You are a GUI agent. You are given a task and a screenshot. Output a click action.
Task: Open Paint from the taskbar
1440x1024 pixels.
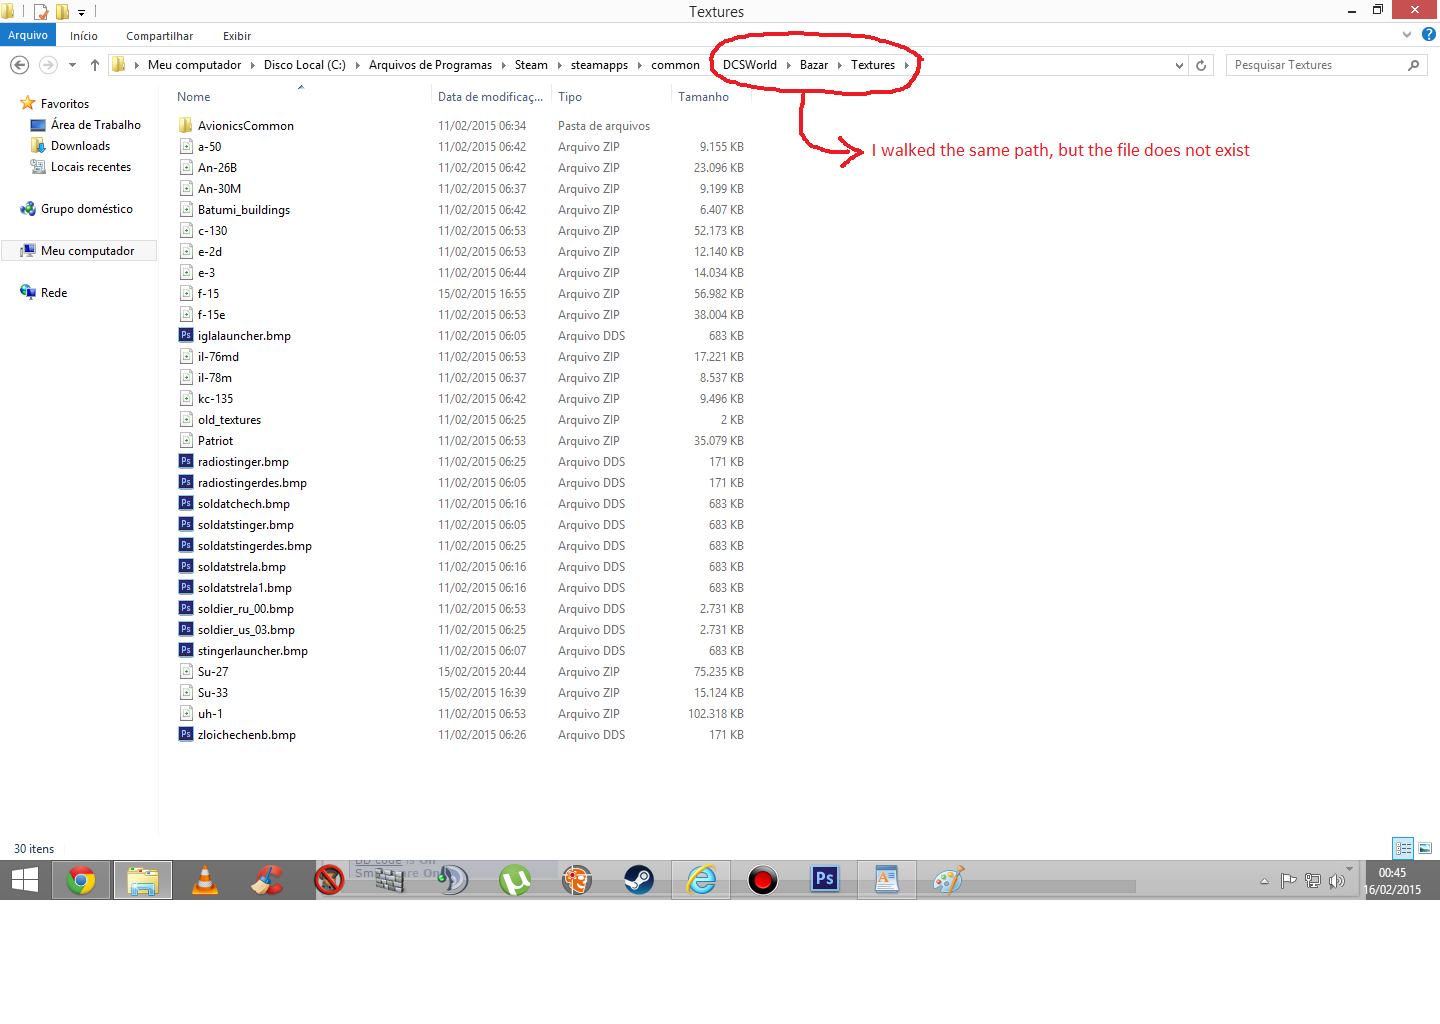click(949, 881)
